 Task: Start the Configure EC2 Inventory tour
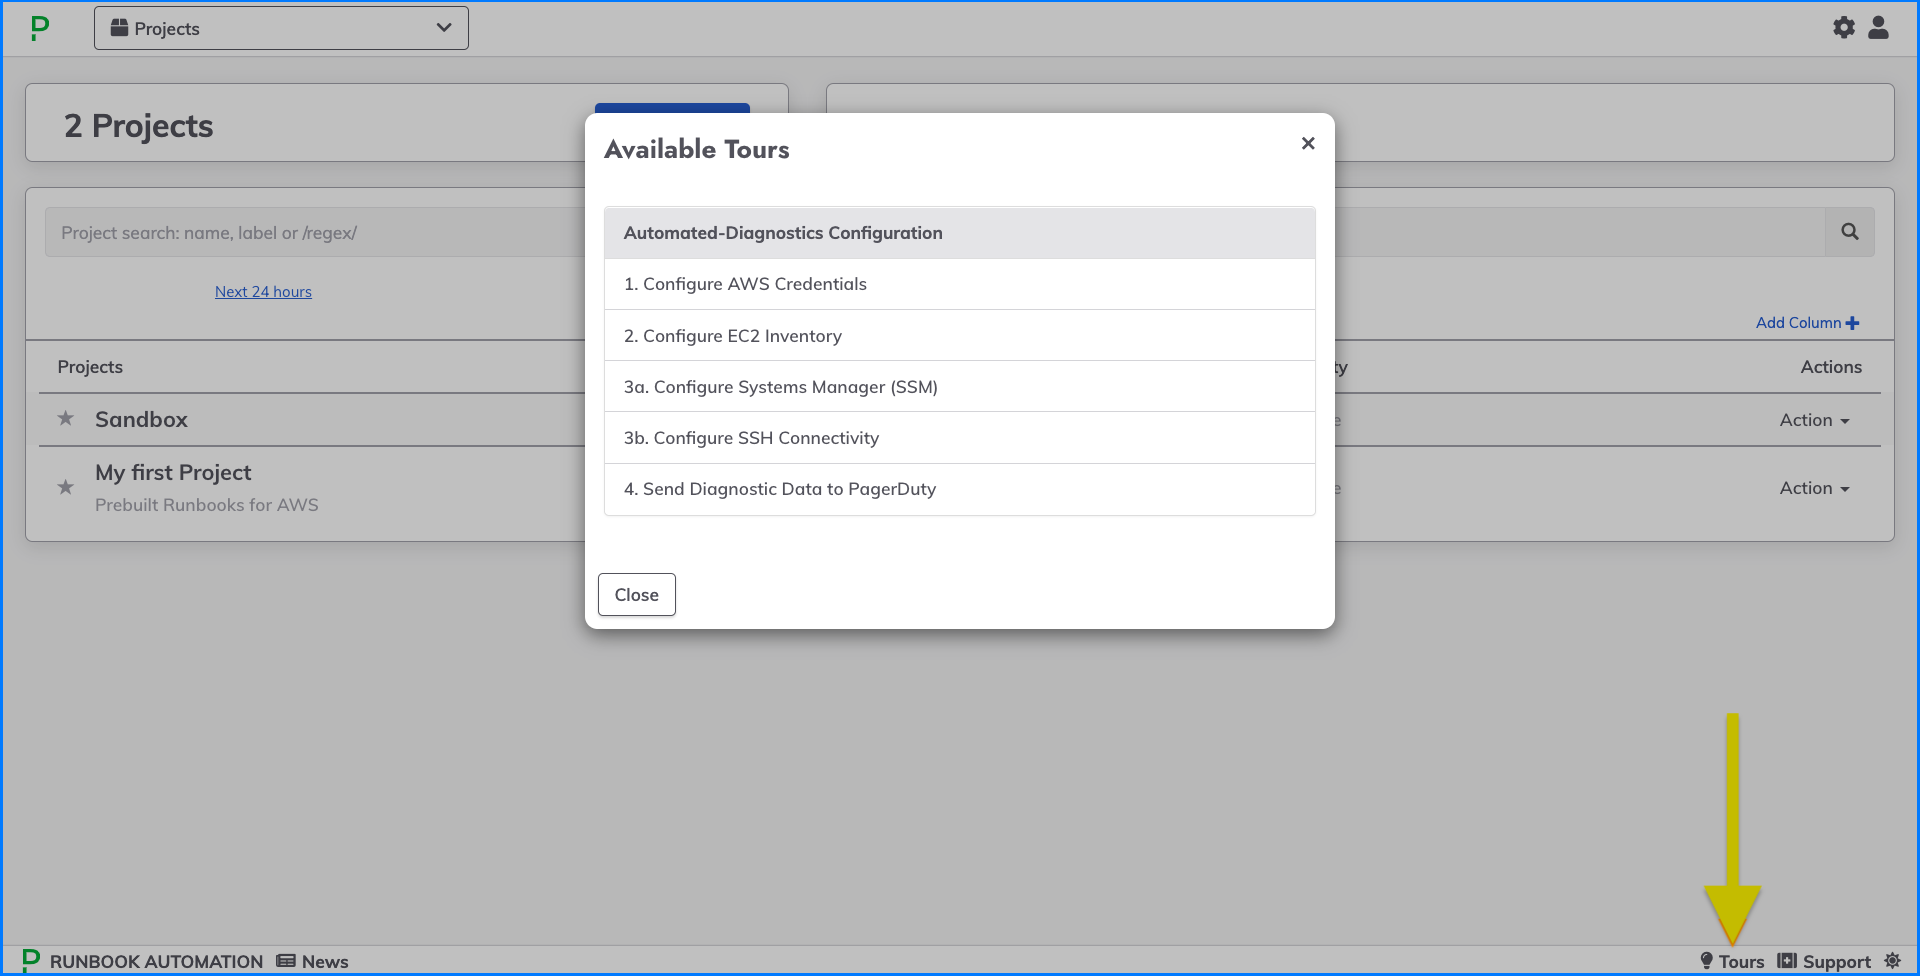point(960,336)
